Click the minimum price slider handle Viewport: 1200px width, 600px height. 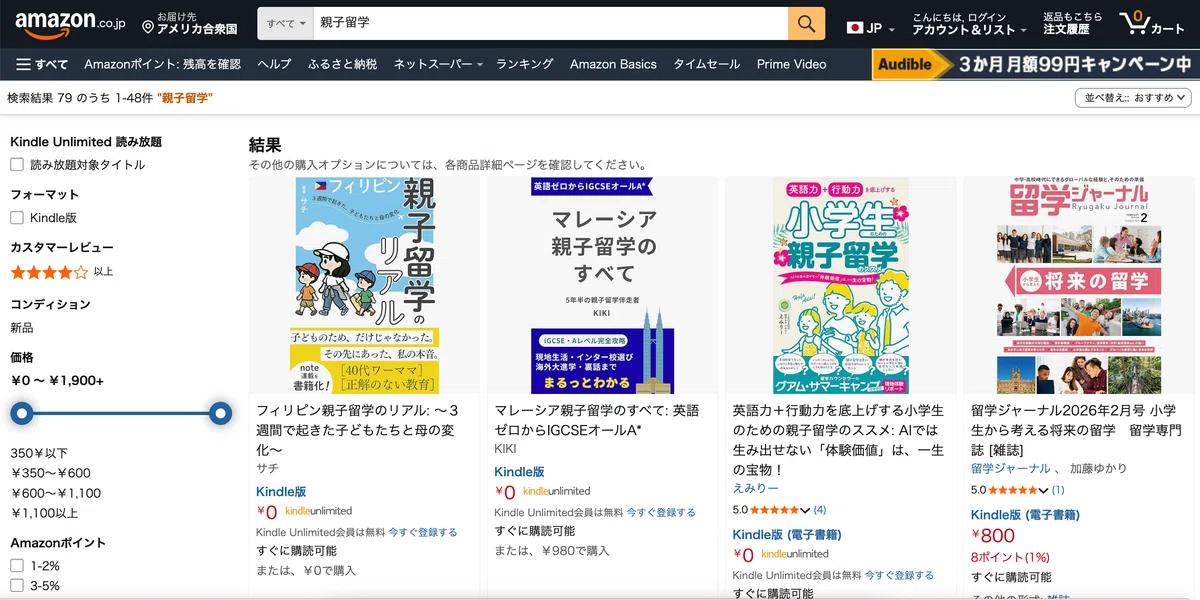(x=21, y=413)
